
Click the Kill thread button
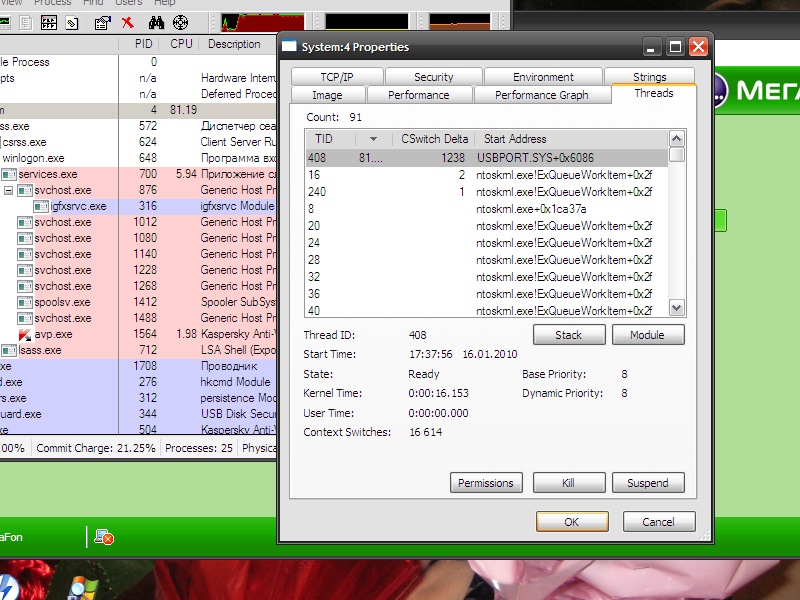tap(569, 483)
